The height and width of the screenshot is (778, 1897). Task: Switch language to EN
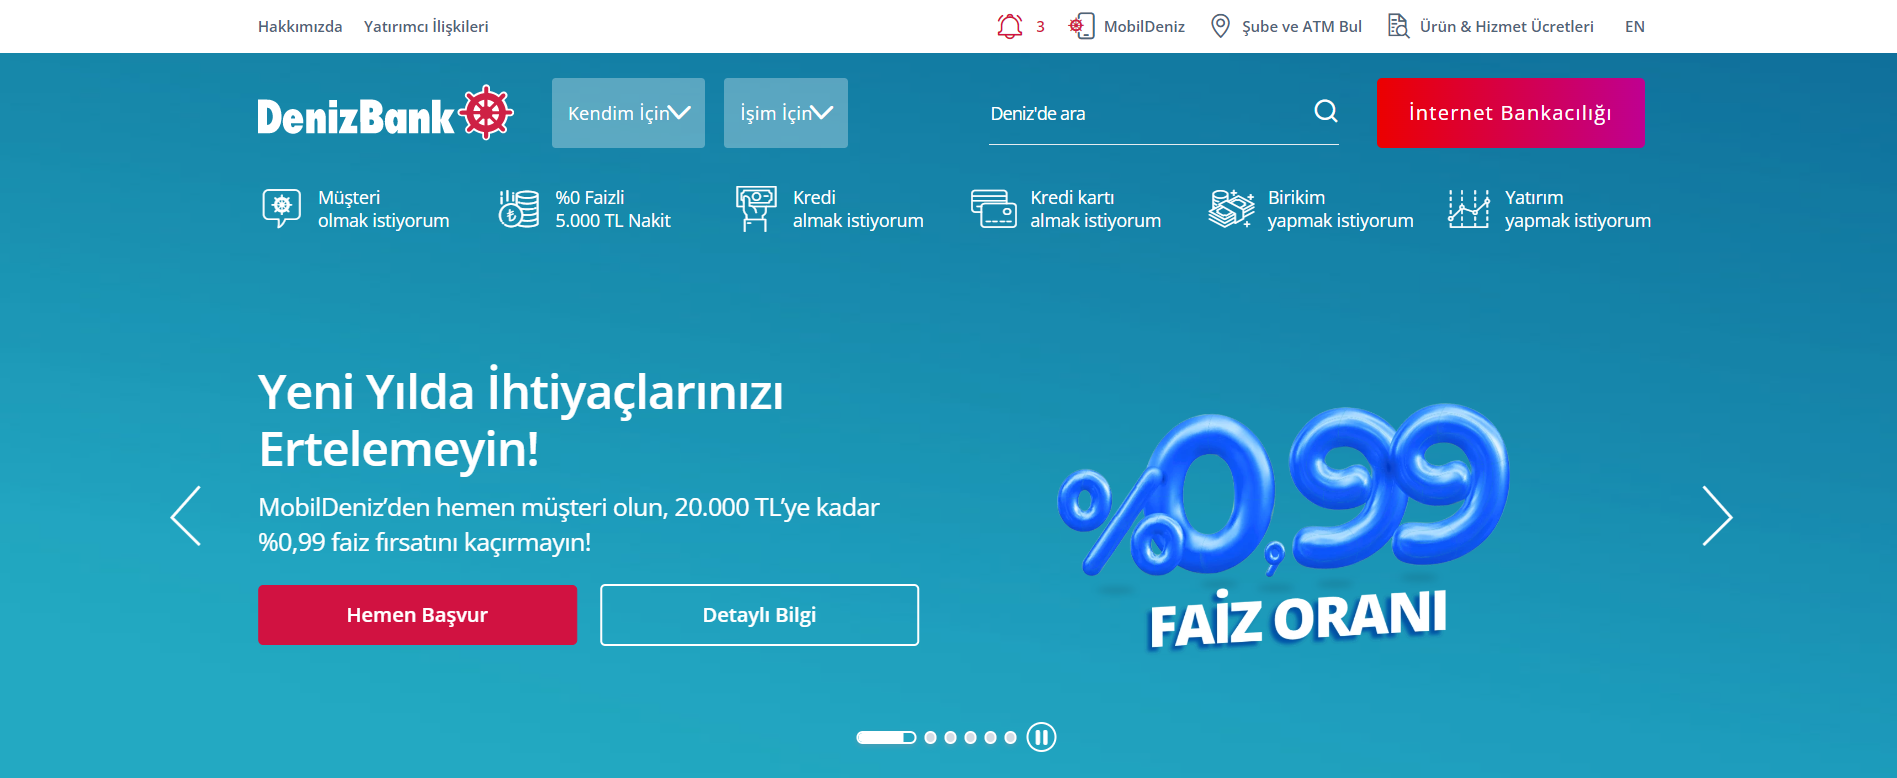(x=1635, y=26)
